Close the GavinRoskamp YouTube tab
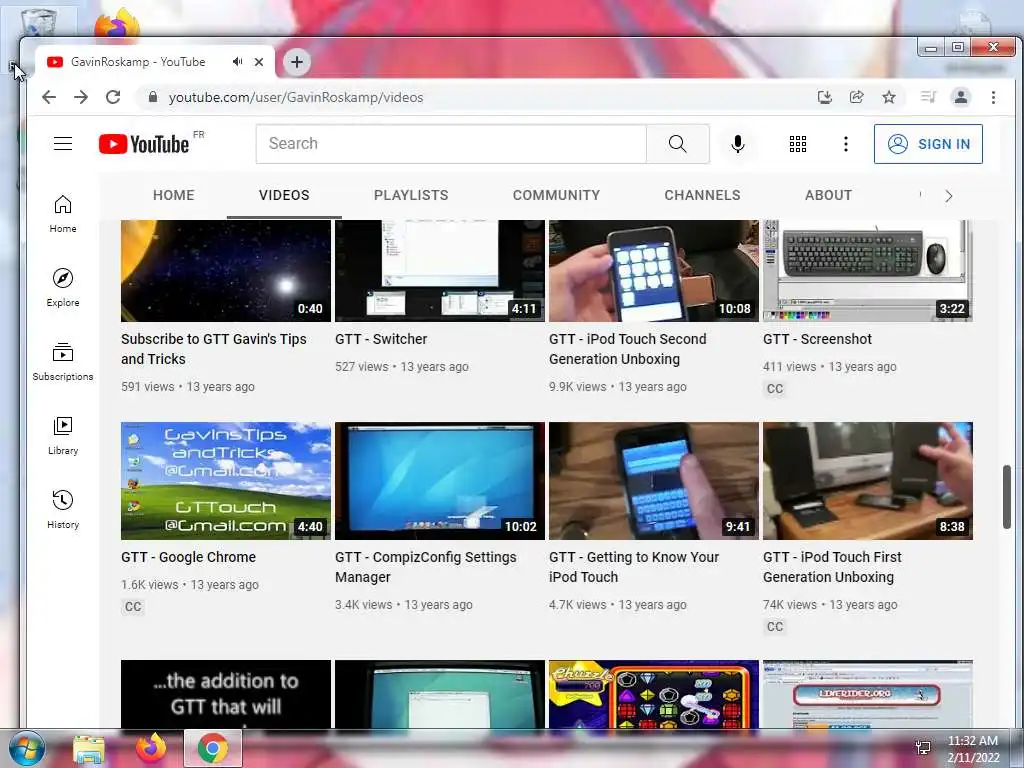The width and height of the screenshot is (1024, 768). [x=259, y=62]
